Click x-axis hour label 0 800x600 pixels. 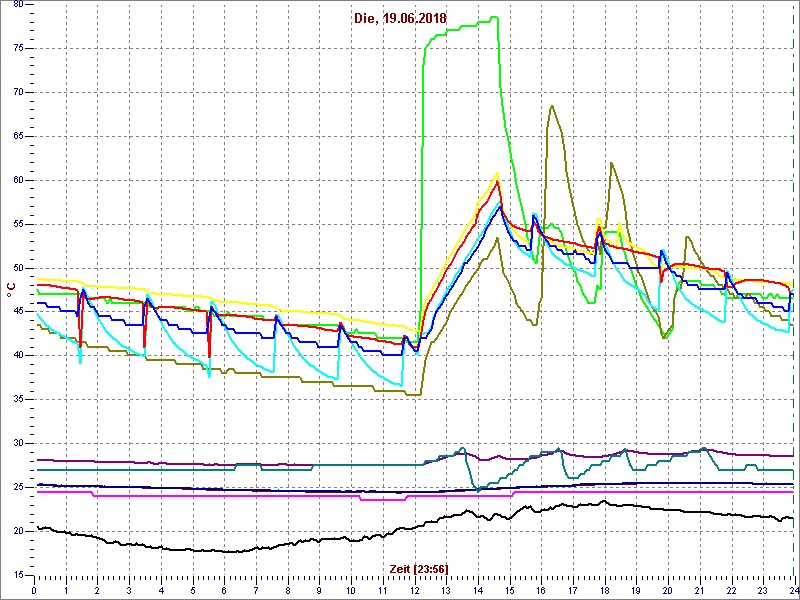[34, 590]
